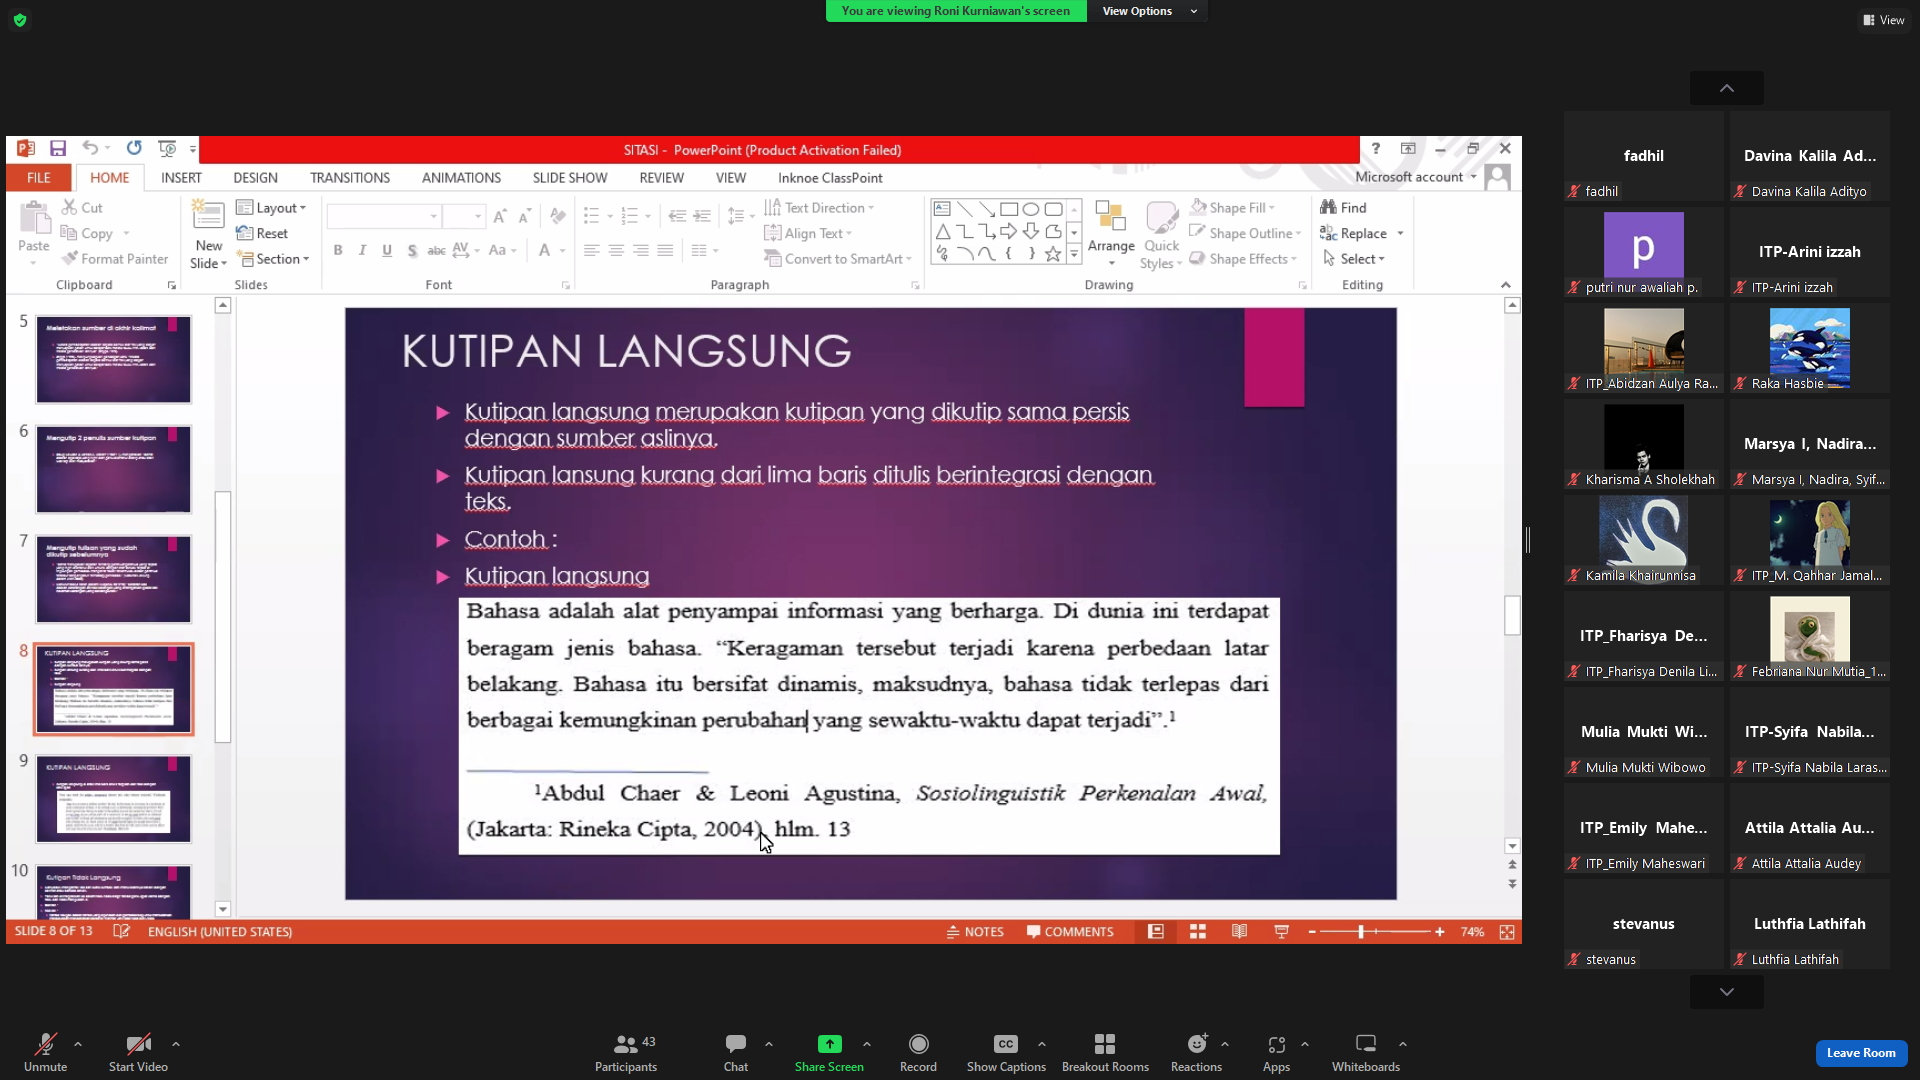Open the Text Direction dropdown
This screenshot has width=1920, height=1080.
point(819,207)
